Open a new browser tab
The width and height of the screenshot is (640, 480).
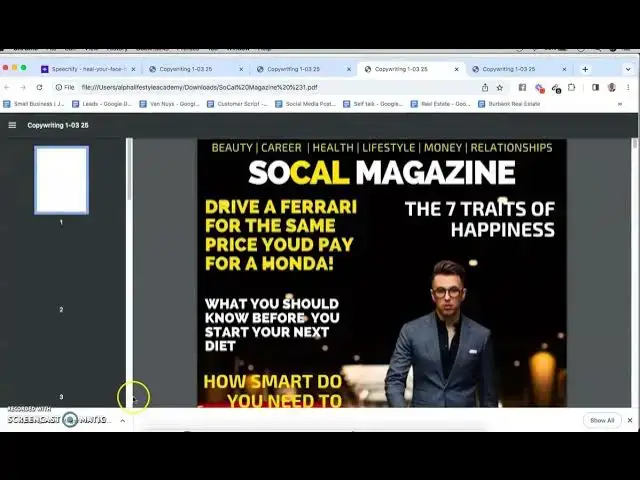tap(585, 69)
